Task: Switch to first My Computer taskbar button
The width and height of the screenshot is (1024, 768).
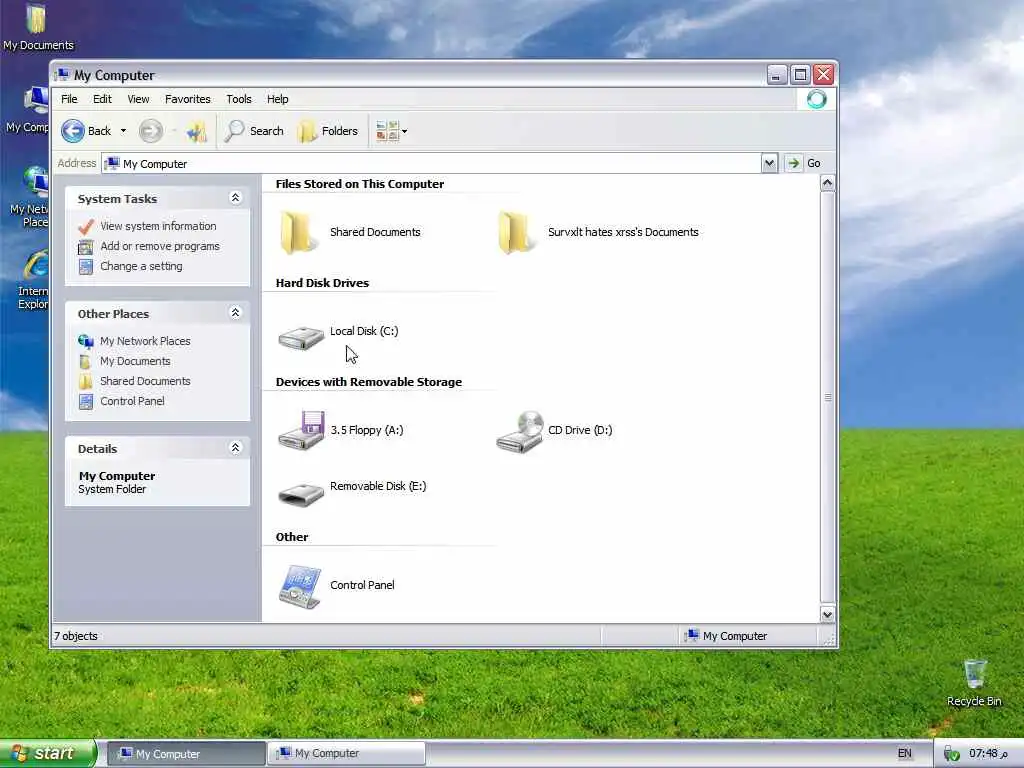Action: click(186, 754)
